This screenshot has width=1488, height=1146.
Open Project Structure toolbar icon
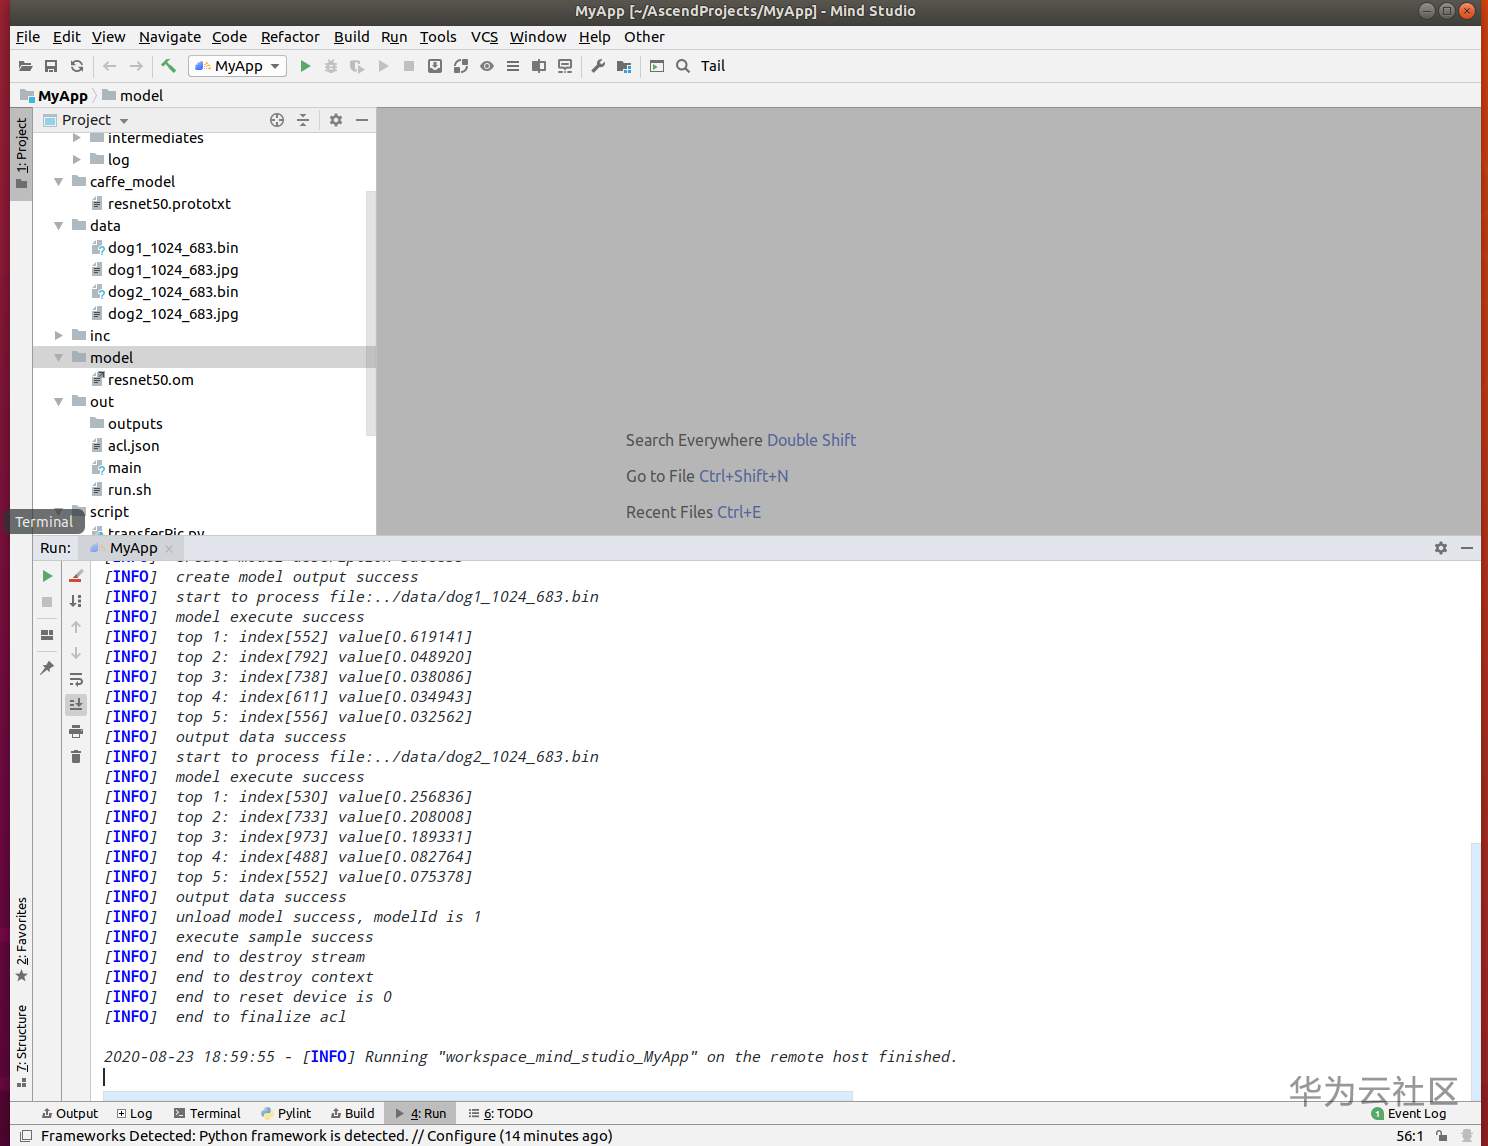pos(624,66)
